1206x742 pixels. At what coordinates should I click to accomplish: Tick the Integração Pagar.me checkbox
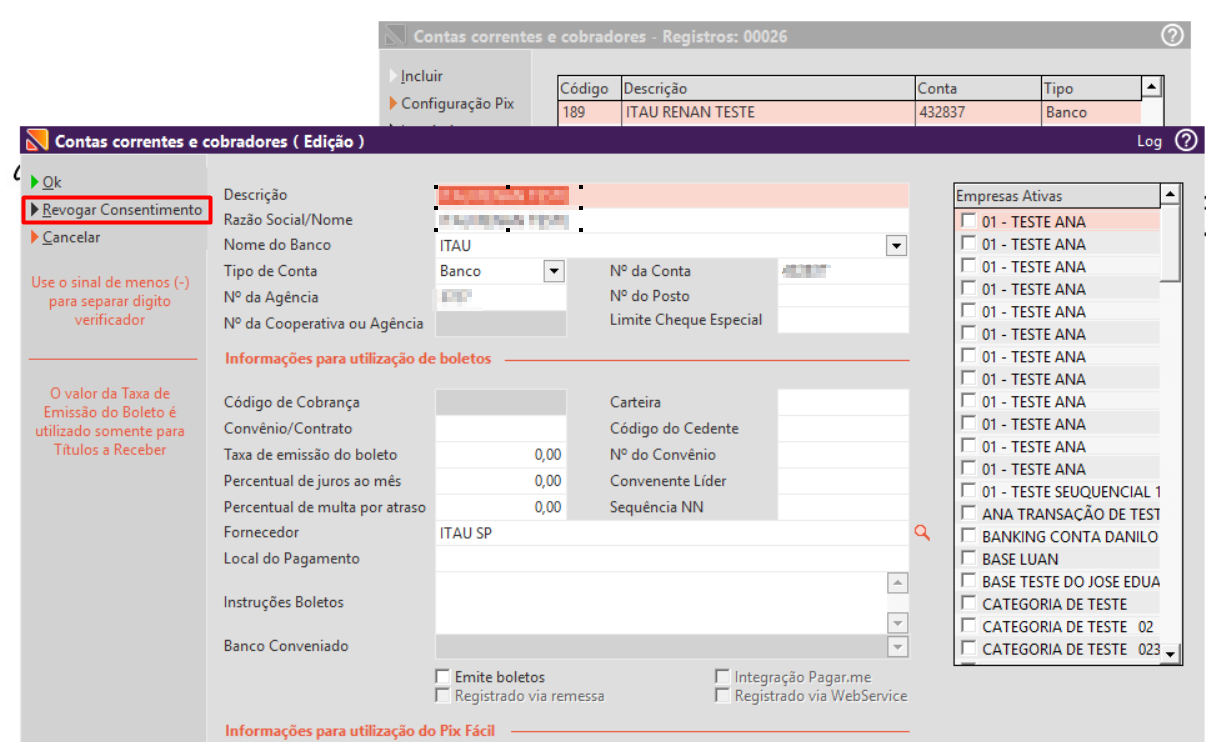[722, 677]
